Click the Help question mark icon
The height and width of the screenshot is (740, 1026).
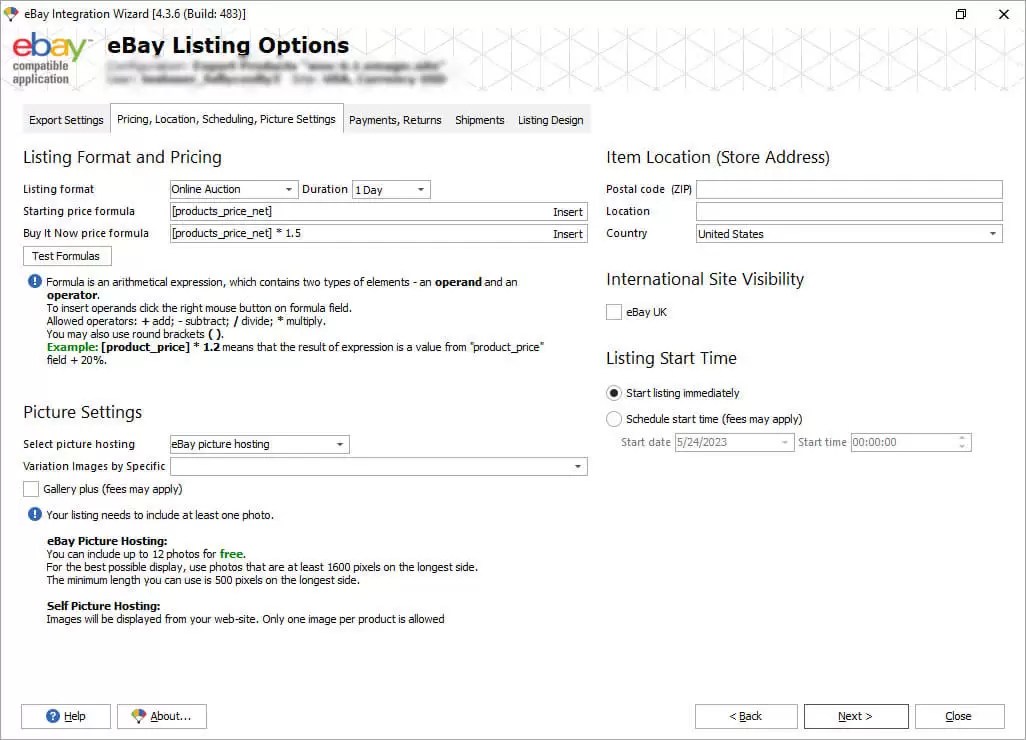point(50,716)
